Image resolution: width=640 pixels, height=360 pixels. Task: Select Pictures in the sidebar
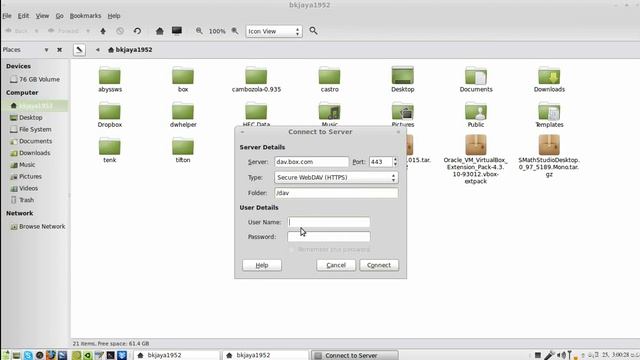coord(26,177)
